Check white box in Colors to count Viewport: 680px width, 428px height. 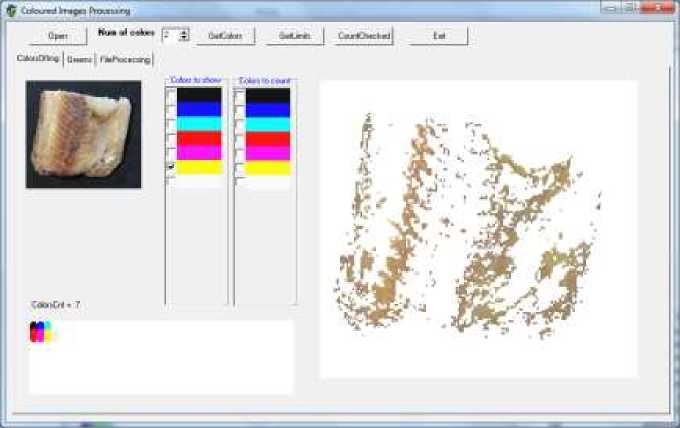pos(239,182)
